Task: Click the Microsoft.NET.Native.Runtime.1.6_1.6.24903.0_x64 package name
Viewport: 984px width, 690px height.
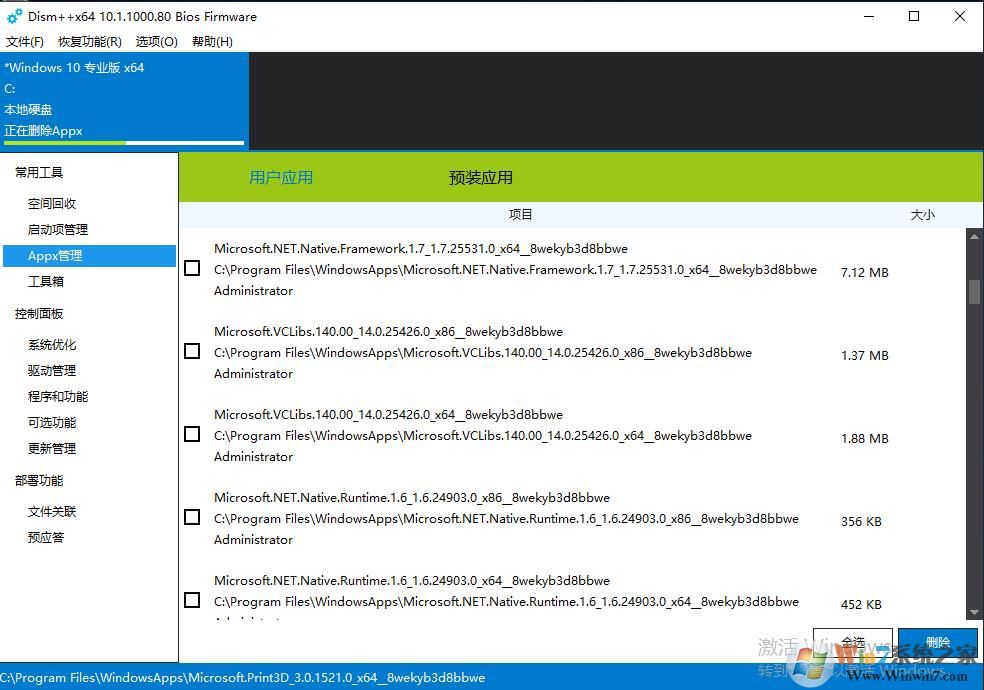Action: 412,580
